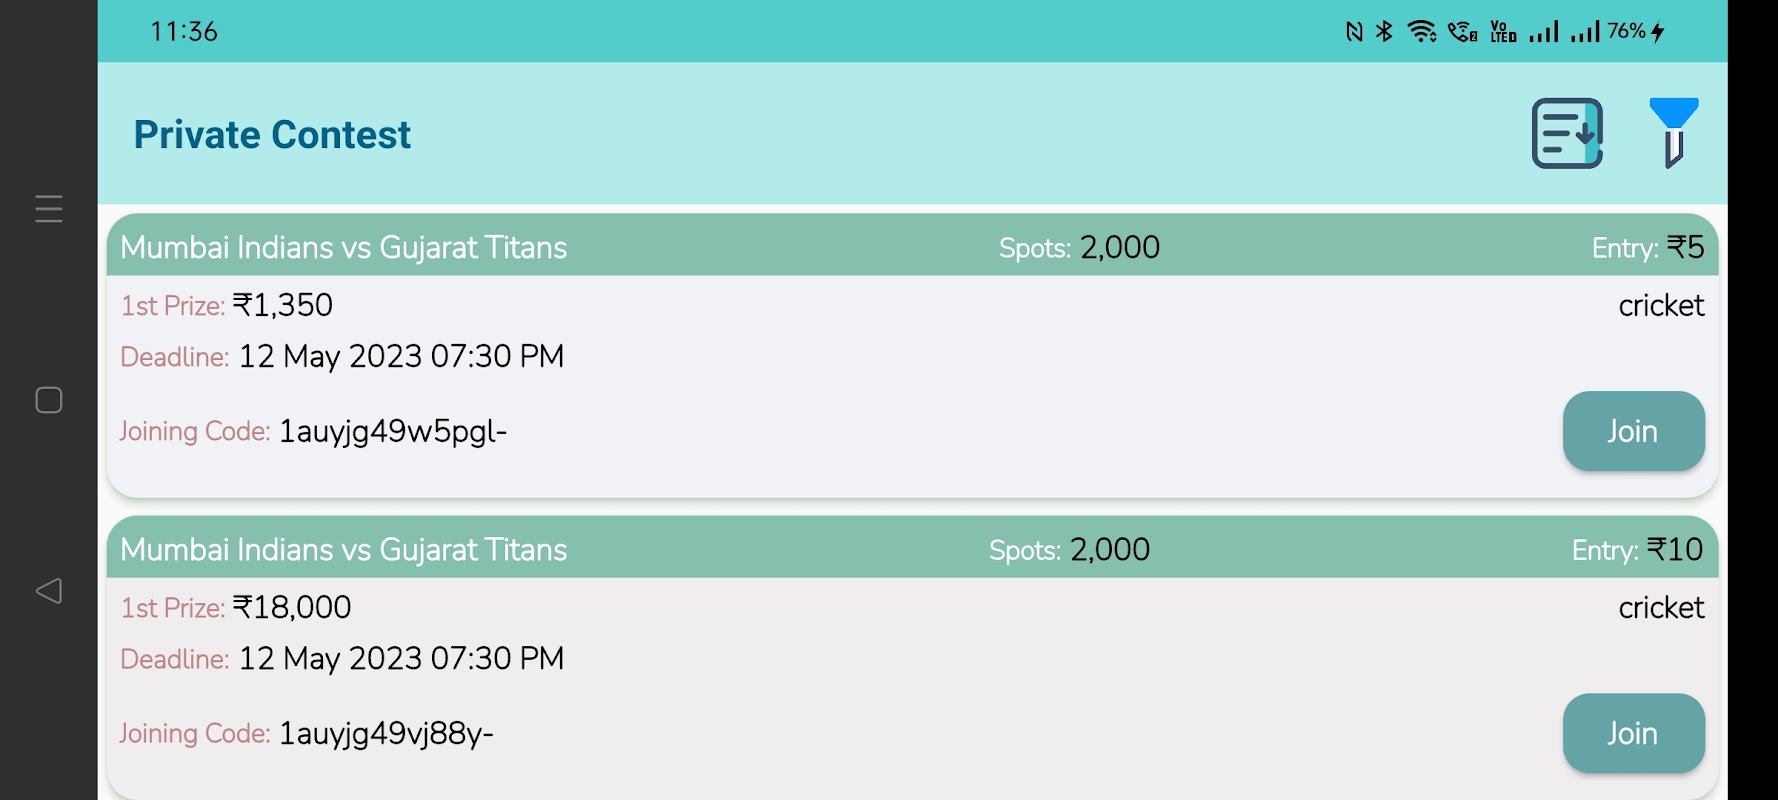Tap the Android home square button
The width and height of the screenshot is (1778, 800).
pos(49,400)
